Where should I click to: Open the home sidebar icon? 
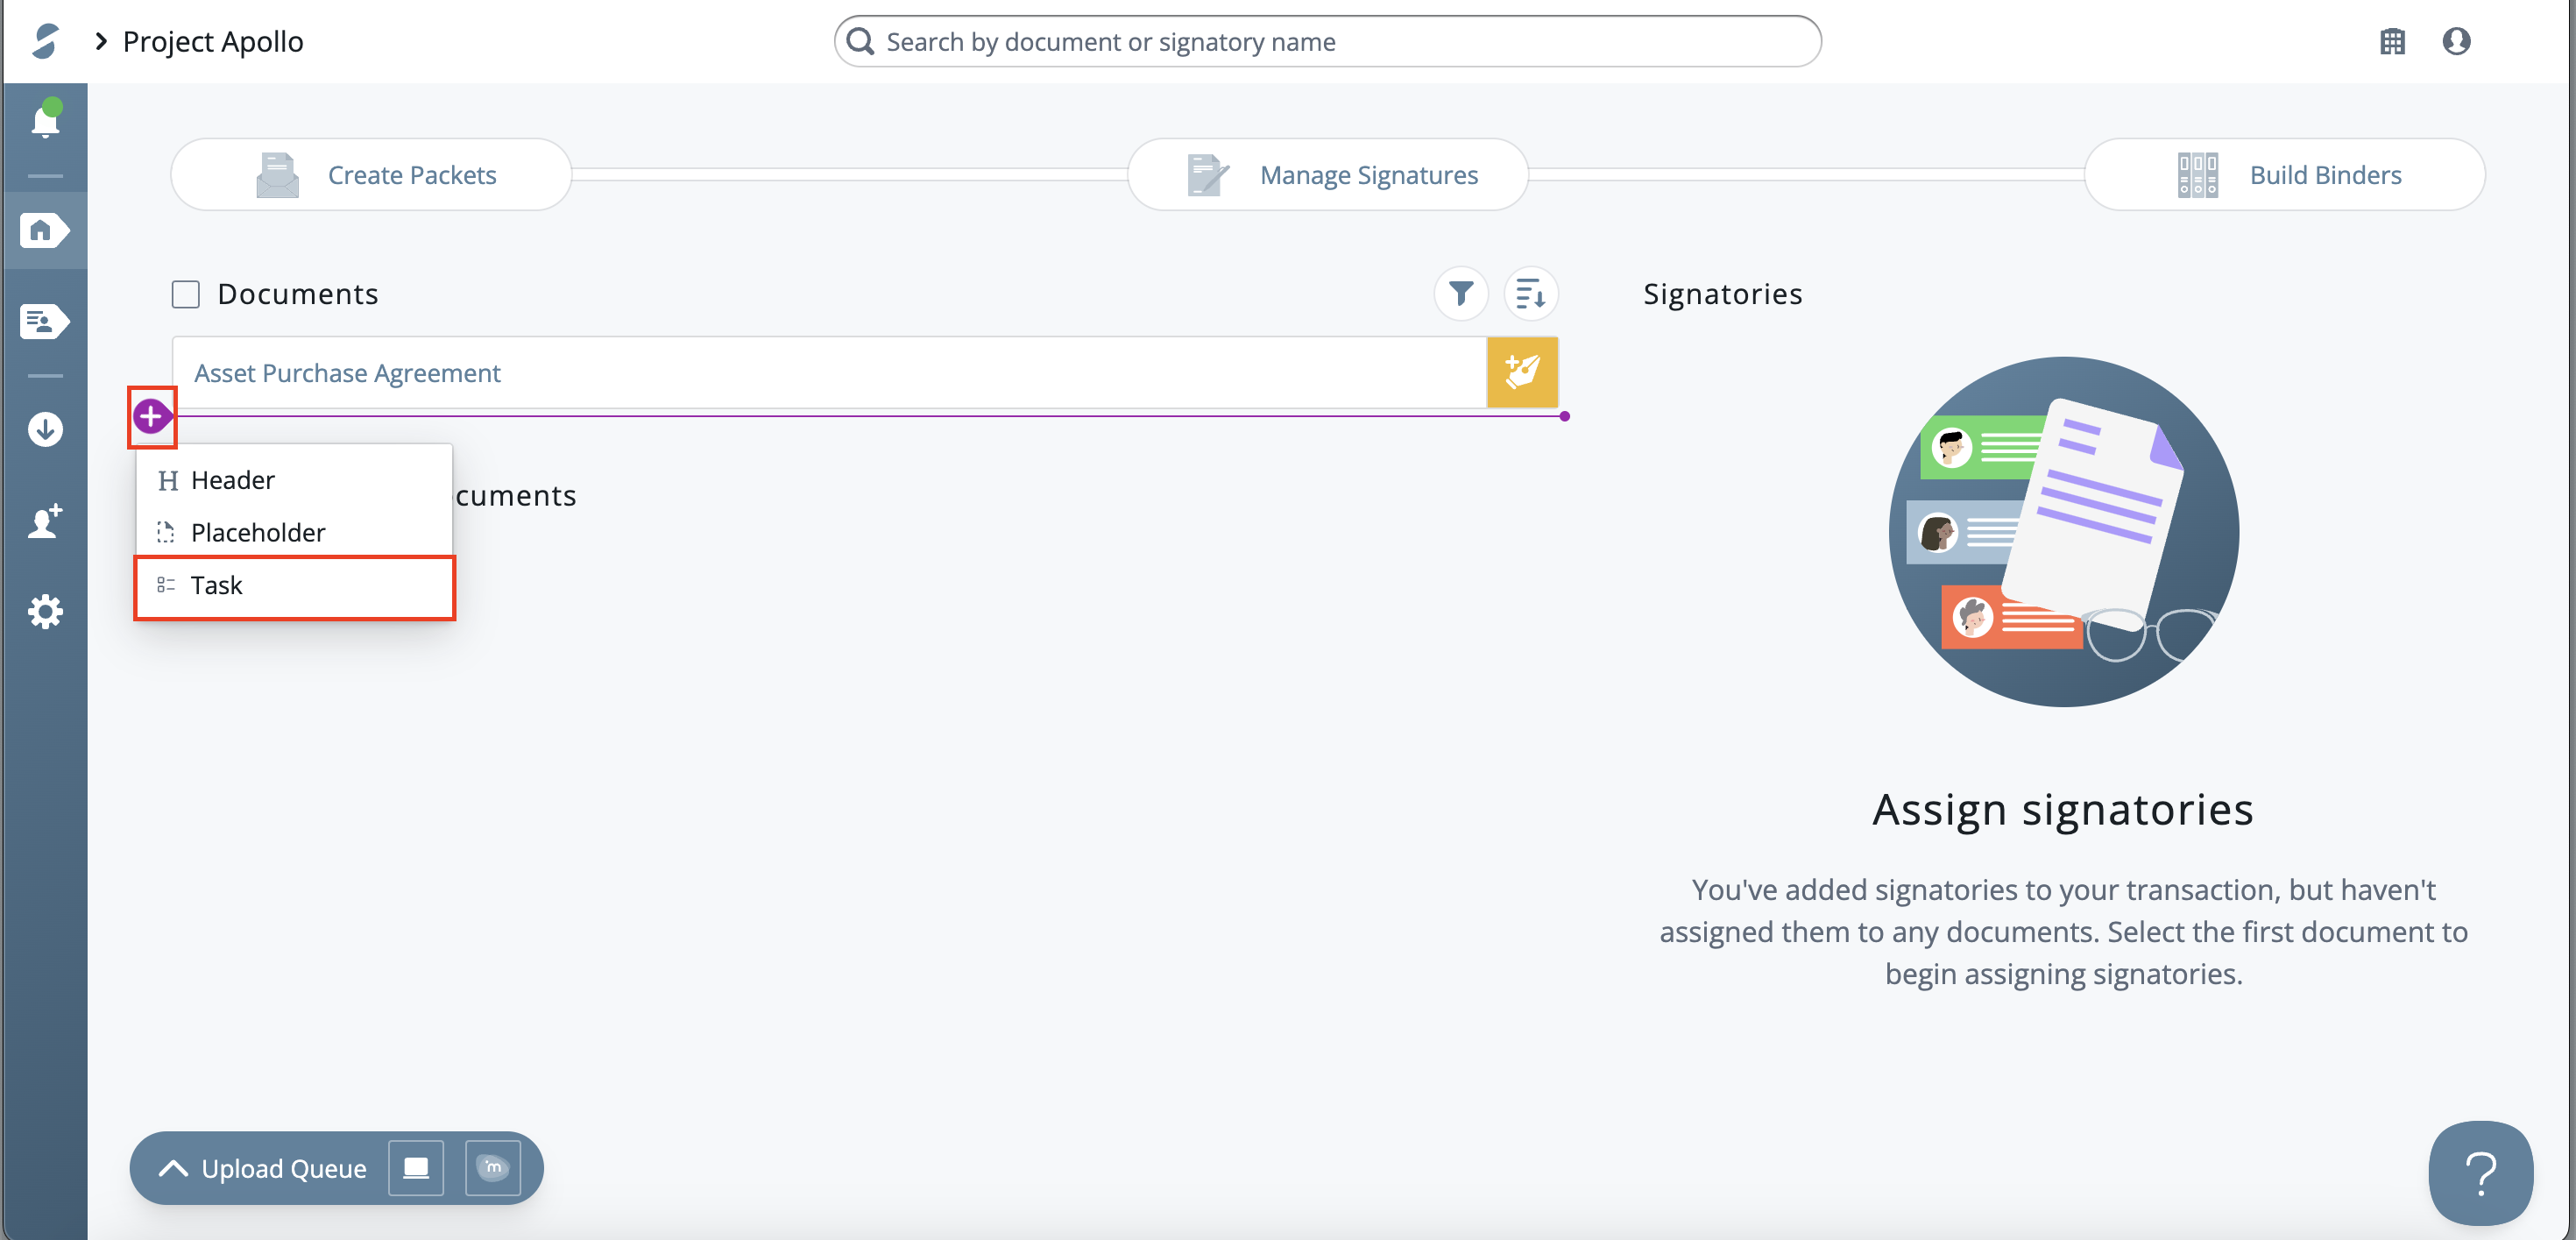pos(44,231)
